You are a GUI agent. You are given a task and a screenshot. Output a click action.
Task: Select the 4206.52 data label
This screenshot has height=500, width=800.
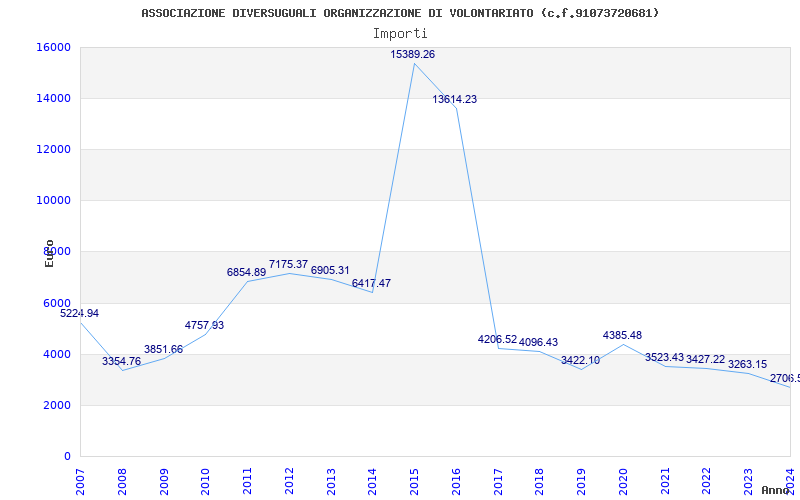pos(497,339)
